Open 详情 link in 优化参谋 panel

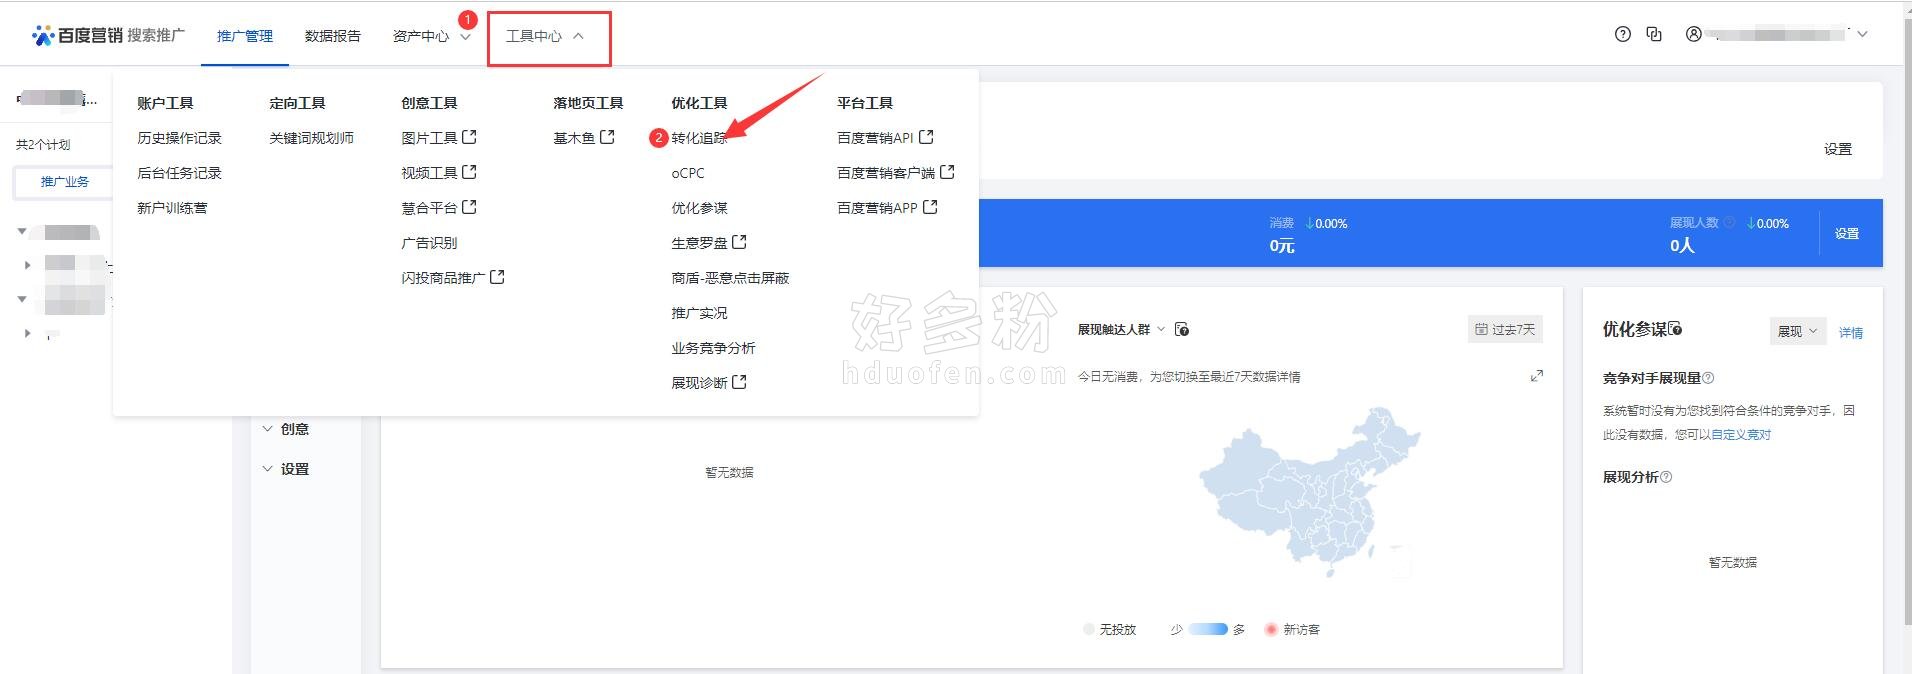[1850, 333]
